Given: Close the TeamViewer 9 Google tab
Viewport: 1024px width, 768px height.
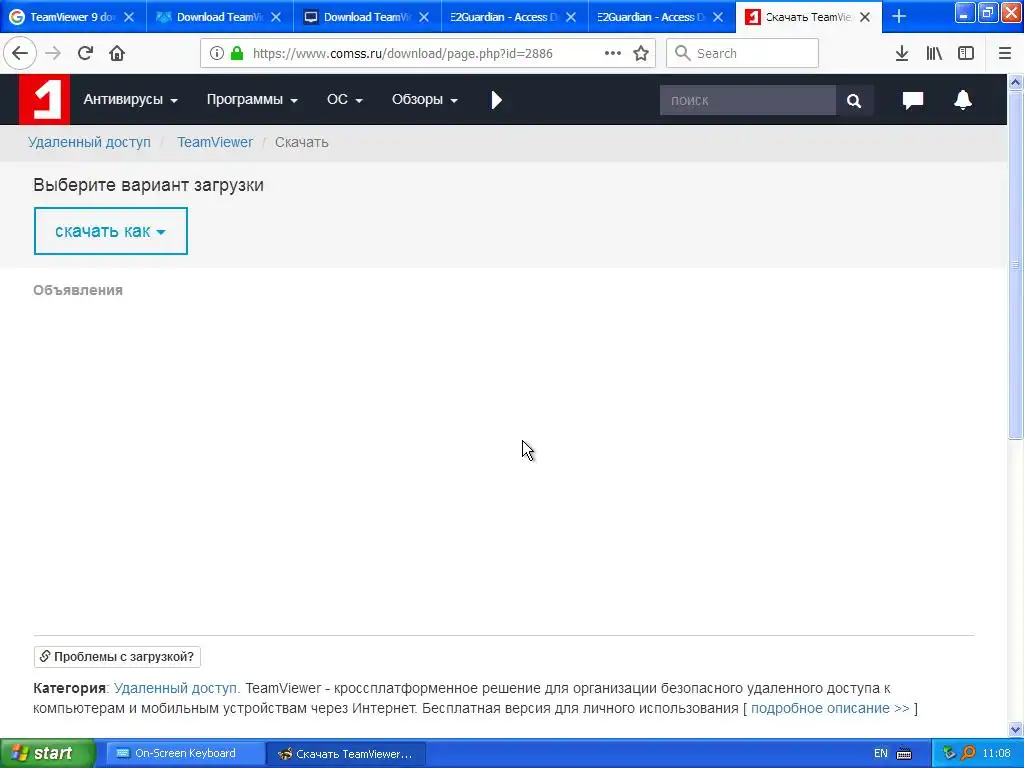Looking at the screenshot, I should 129,17.
